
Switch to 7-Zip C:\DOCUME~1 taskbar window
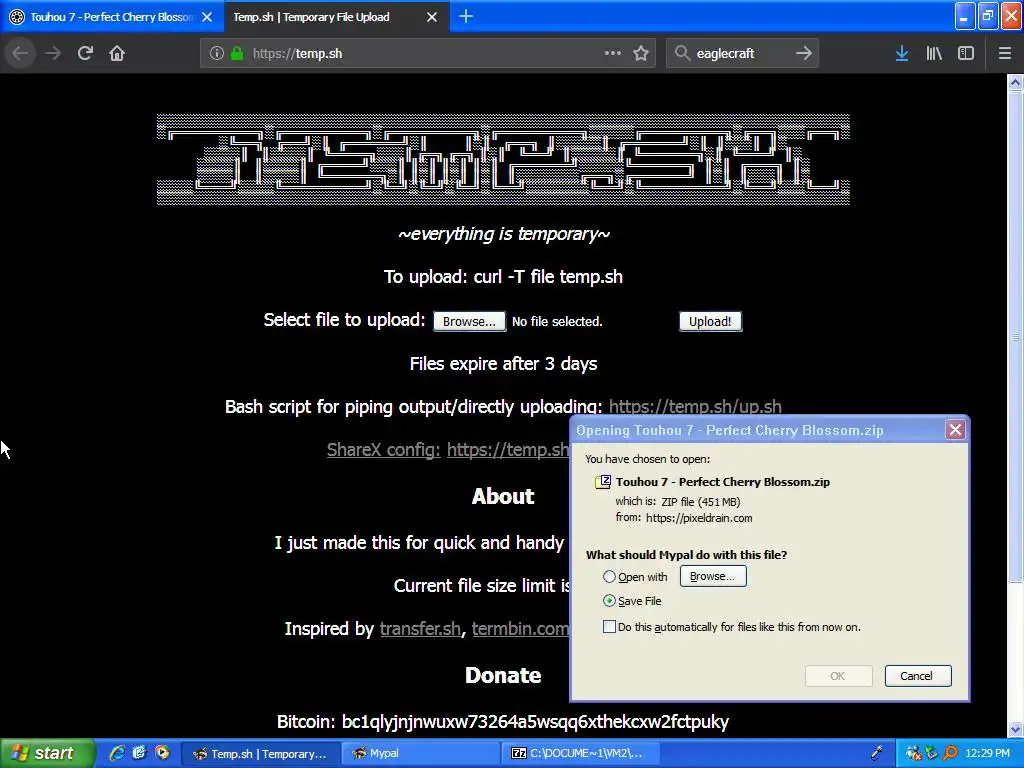pyautogui.click(x=581, y=754)
